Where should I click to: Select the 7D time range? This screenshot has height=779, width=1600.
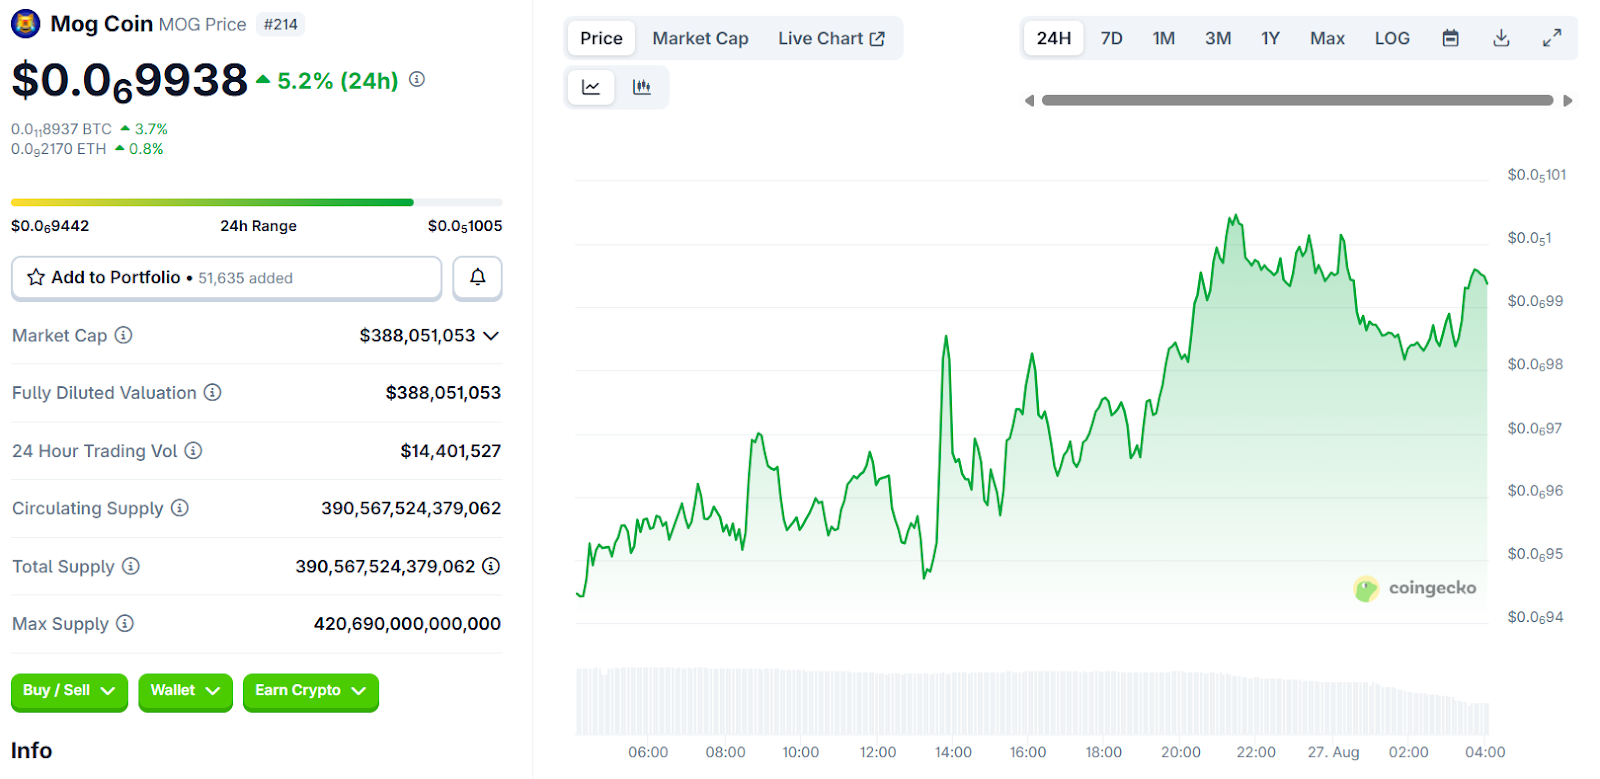tap(1111, 38)
